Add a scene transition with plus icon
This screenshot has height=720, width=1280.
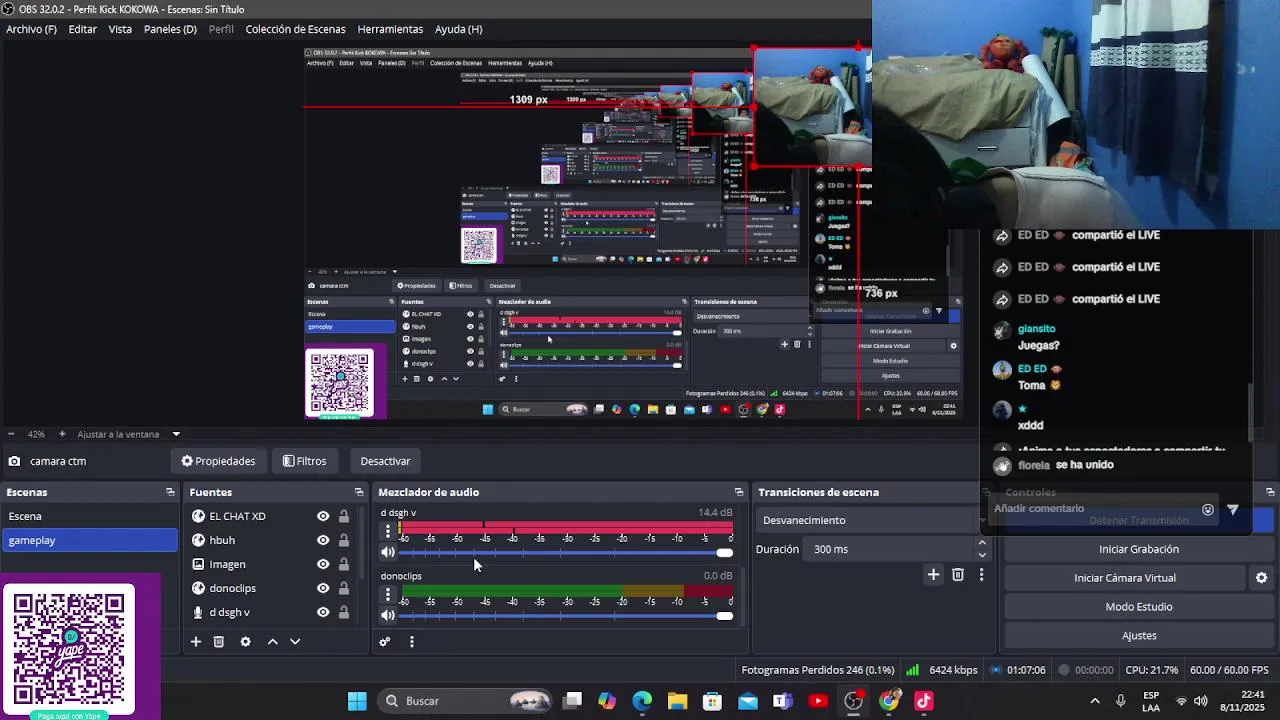[933, 574]
